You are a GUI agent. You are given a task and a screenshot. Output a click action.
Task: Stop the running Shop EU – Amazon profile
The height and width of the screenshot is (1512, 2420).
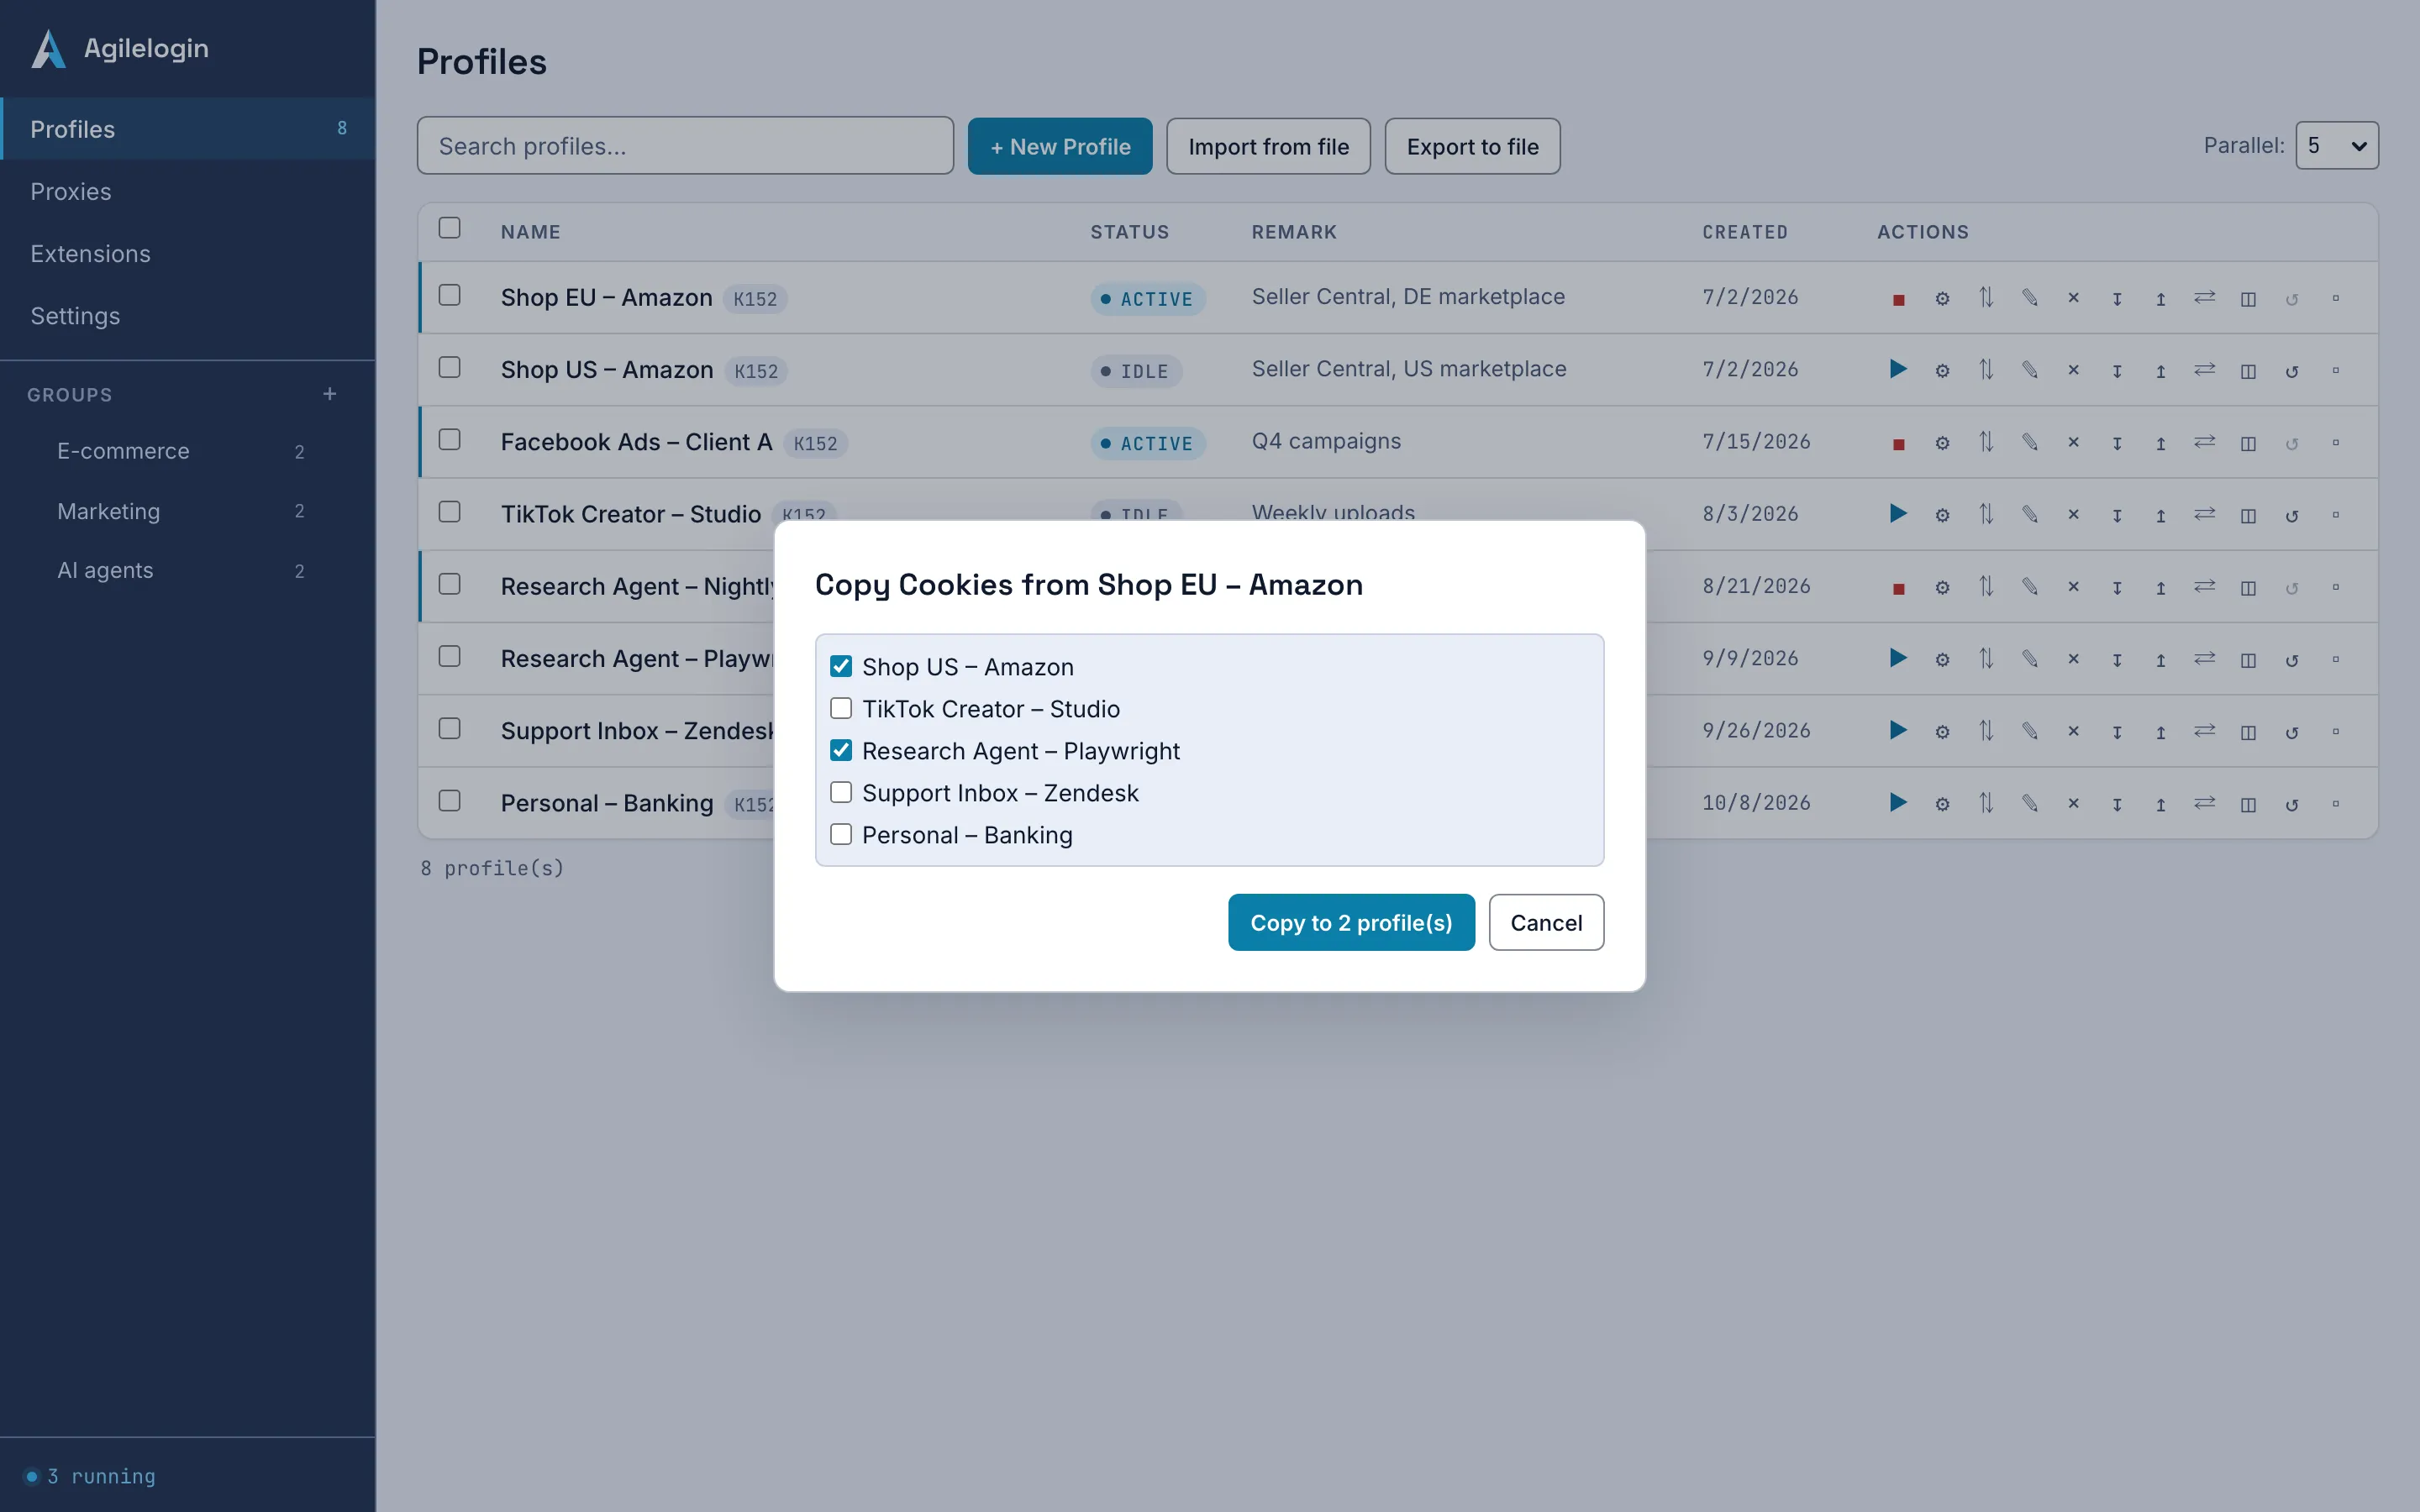point(1898,299)
